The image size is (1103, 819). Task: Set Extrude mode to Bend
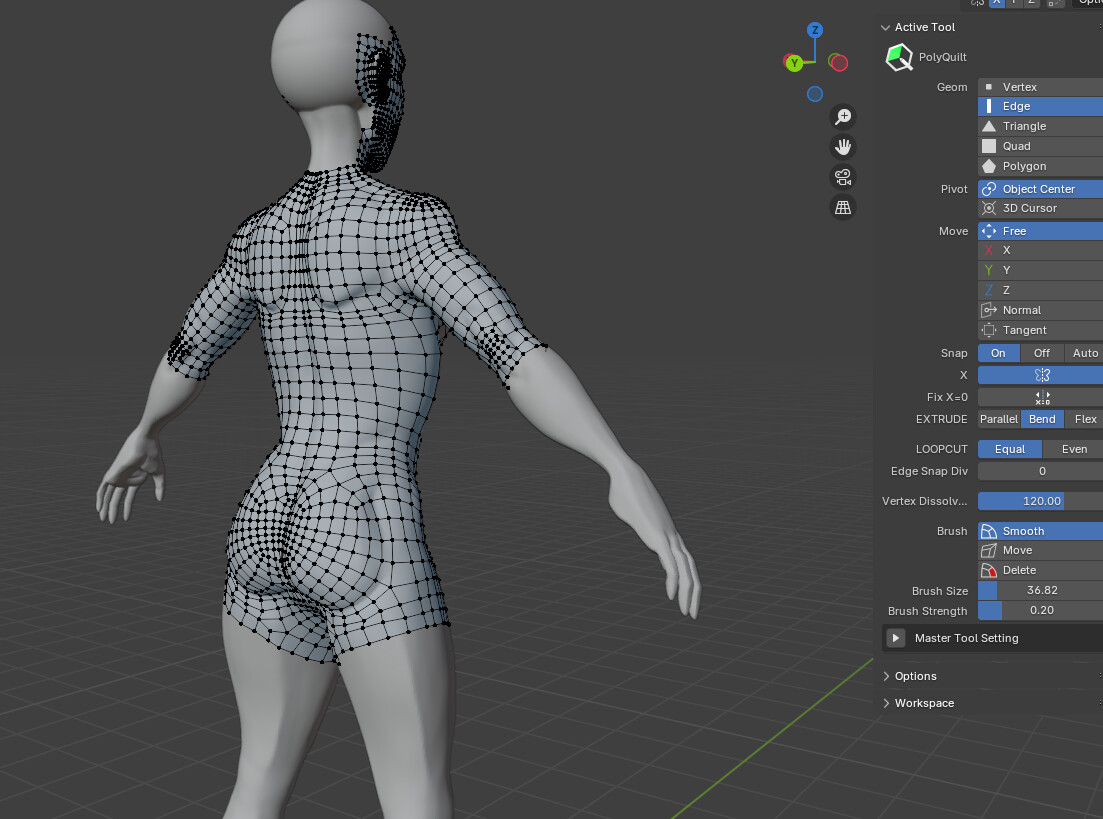[x=1042, y=419]
